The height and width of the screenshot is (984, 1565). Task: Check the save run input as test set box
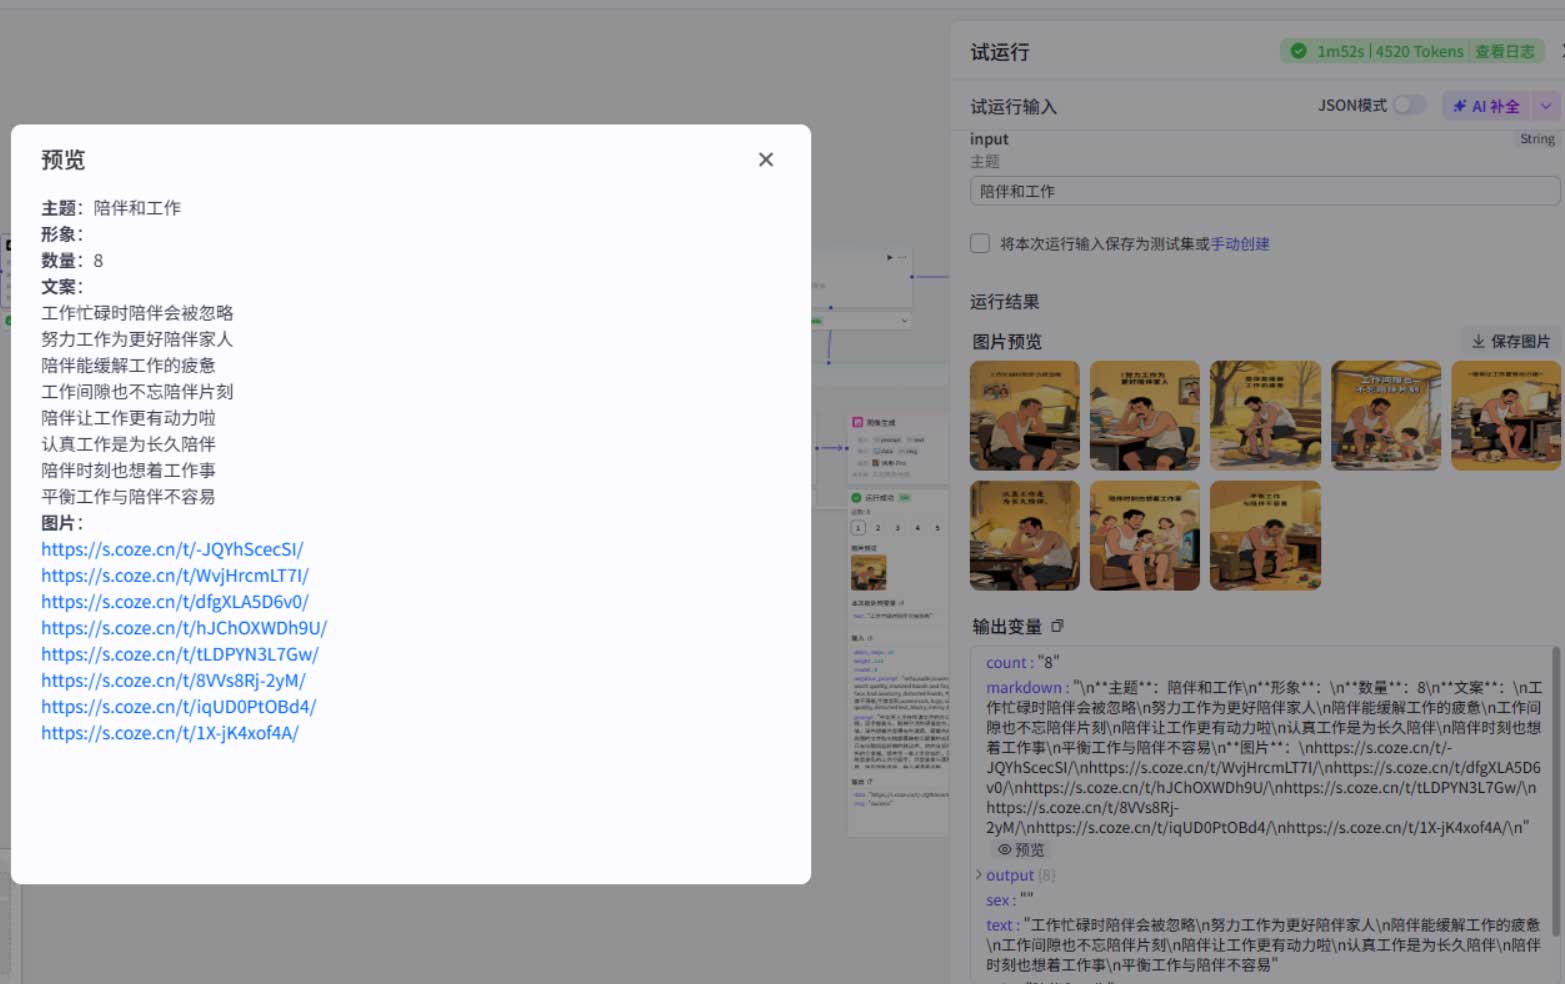click(x=980, y=243)
